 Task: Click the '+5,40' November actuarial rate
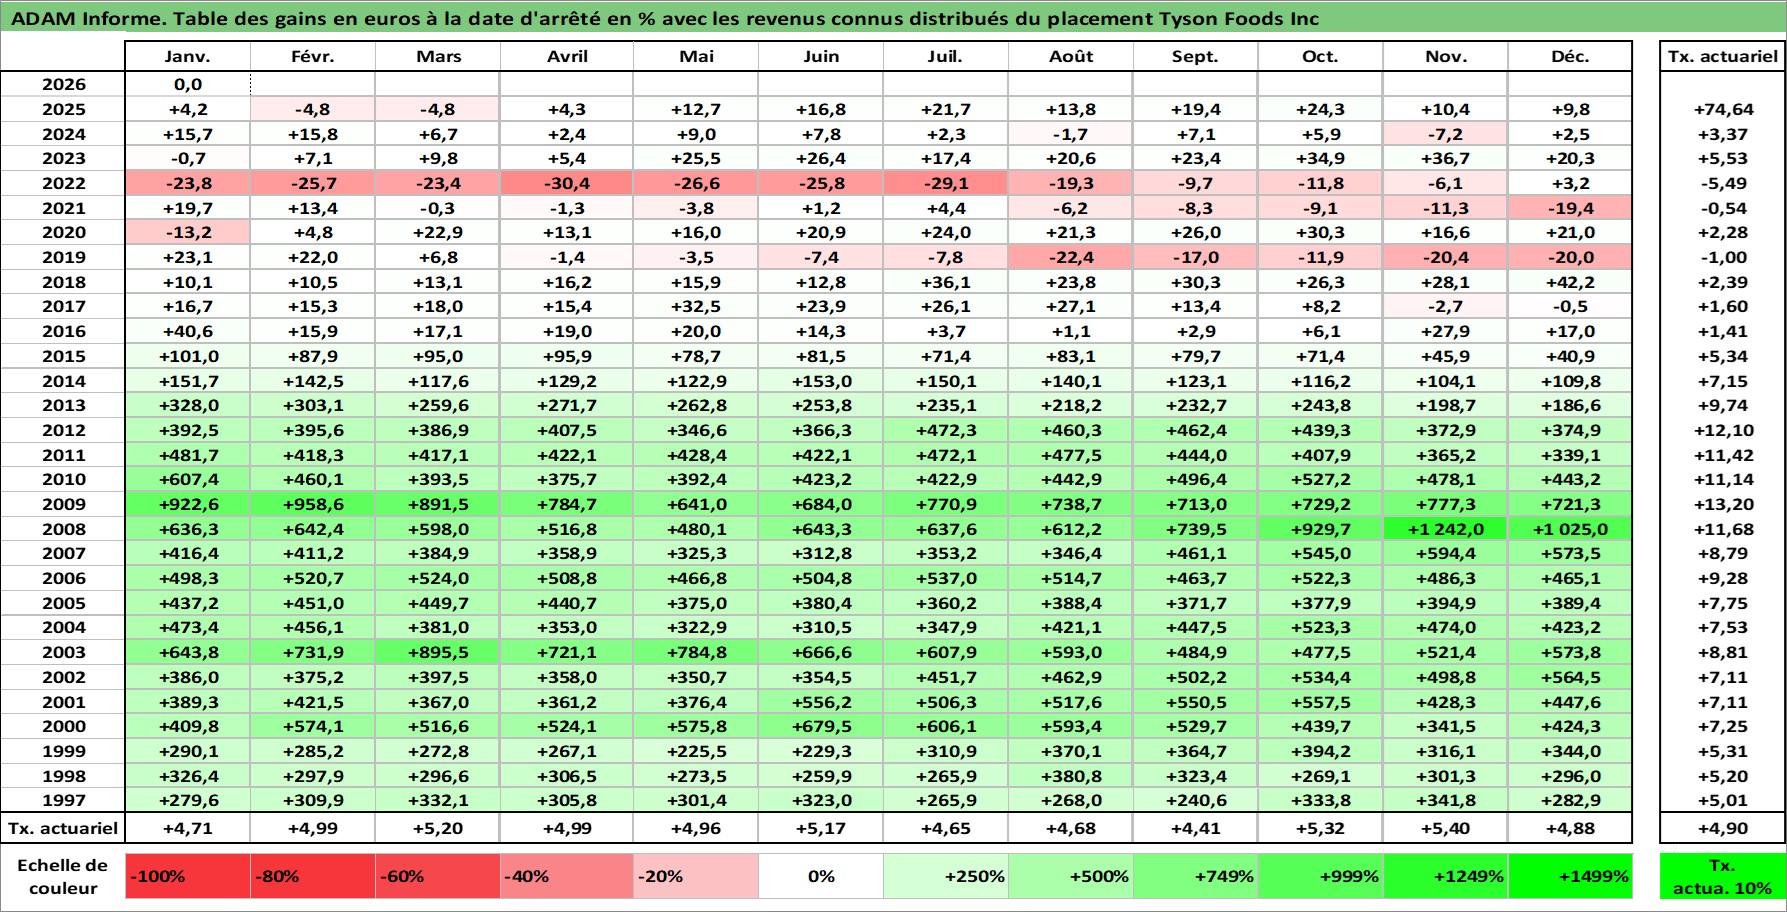[x=1445, y=828]
